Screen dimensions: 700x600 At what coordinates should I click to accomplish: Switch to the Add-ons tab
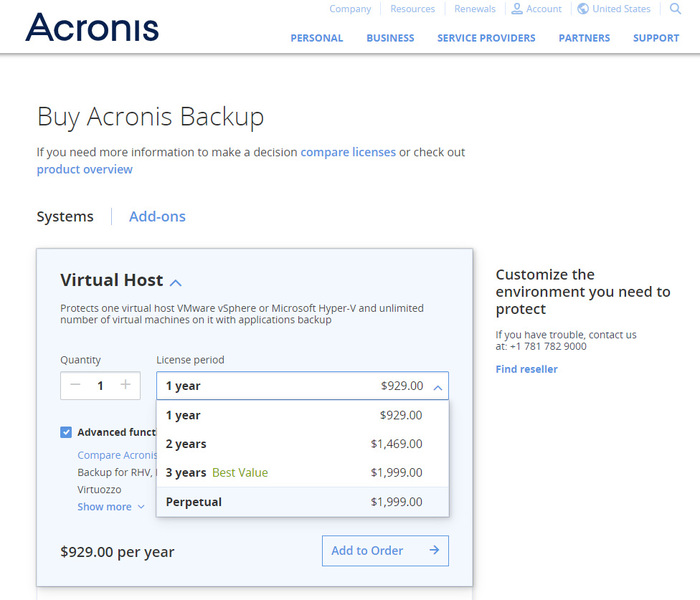tap(157, 217)
